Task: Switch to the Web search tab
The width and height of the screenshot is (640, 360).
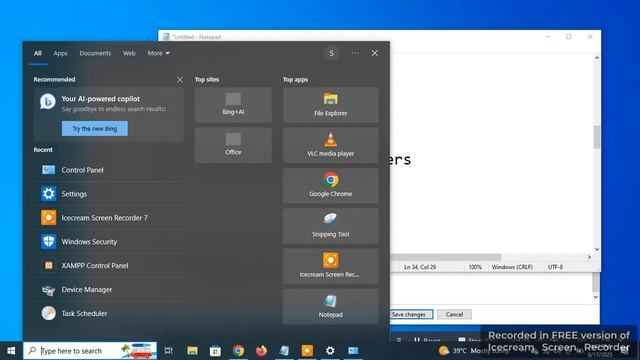Action: click(129, 53)
